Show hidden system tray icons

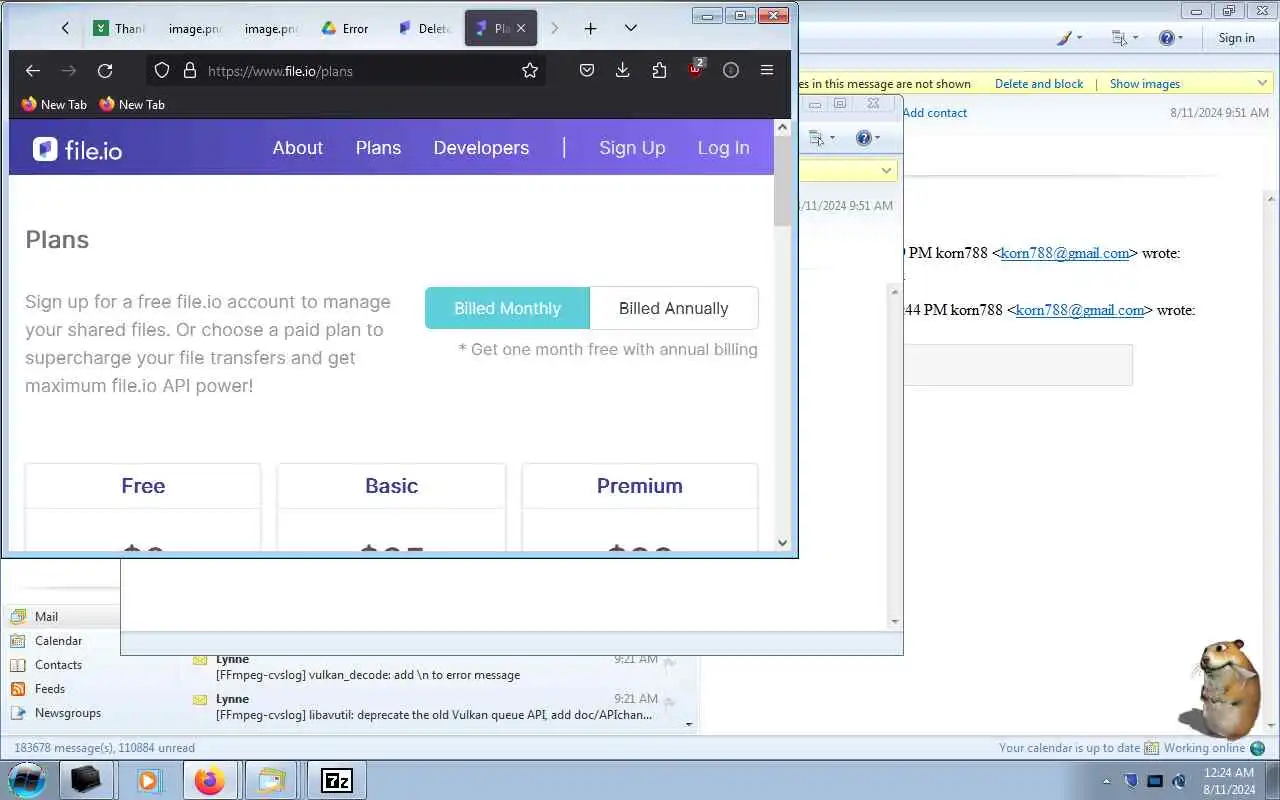click(x=1106, y=781)
